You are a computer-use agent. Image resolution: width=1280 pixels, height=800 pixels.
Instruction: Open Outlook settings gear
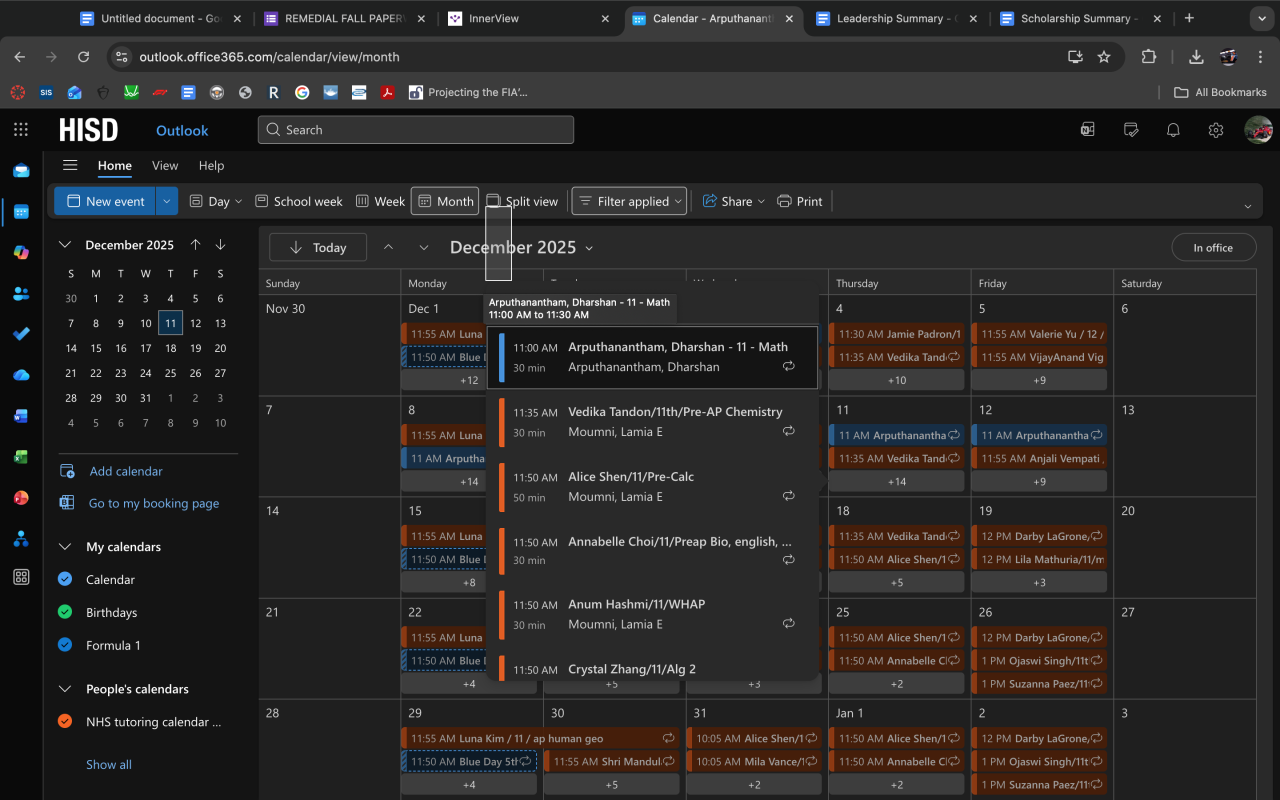point(1216,130)
